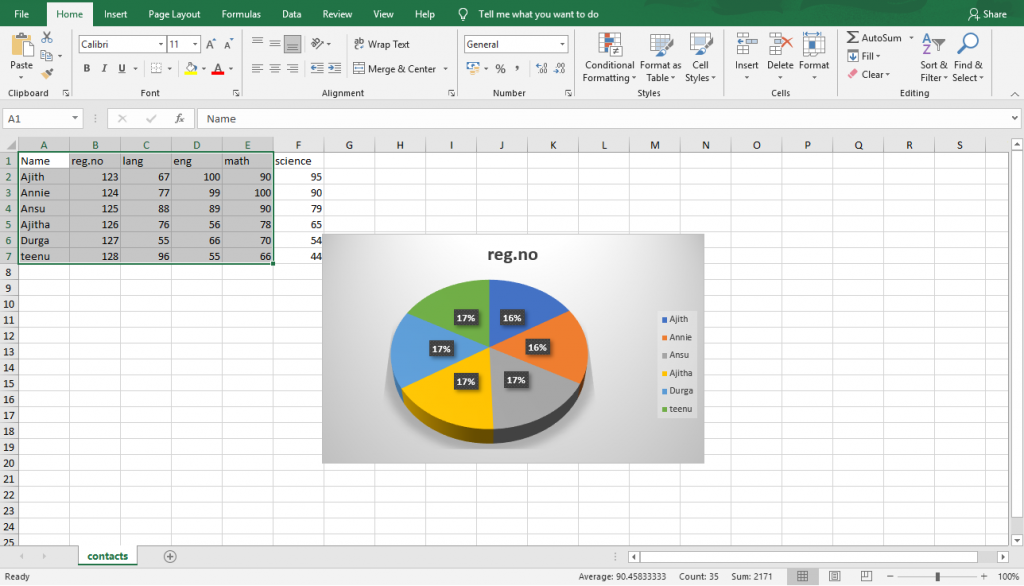Switch to the Formulas ribbon tab
Image resolution: width=1024 pixels, height=586 pixels.
pos(240,14)
